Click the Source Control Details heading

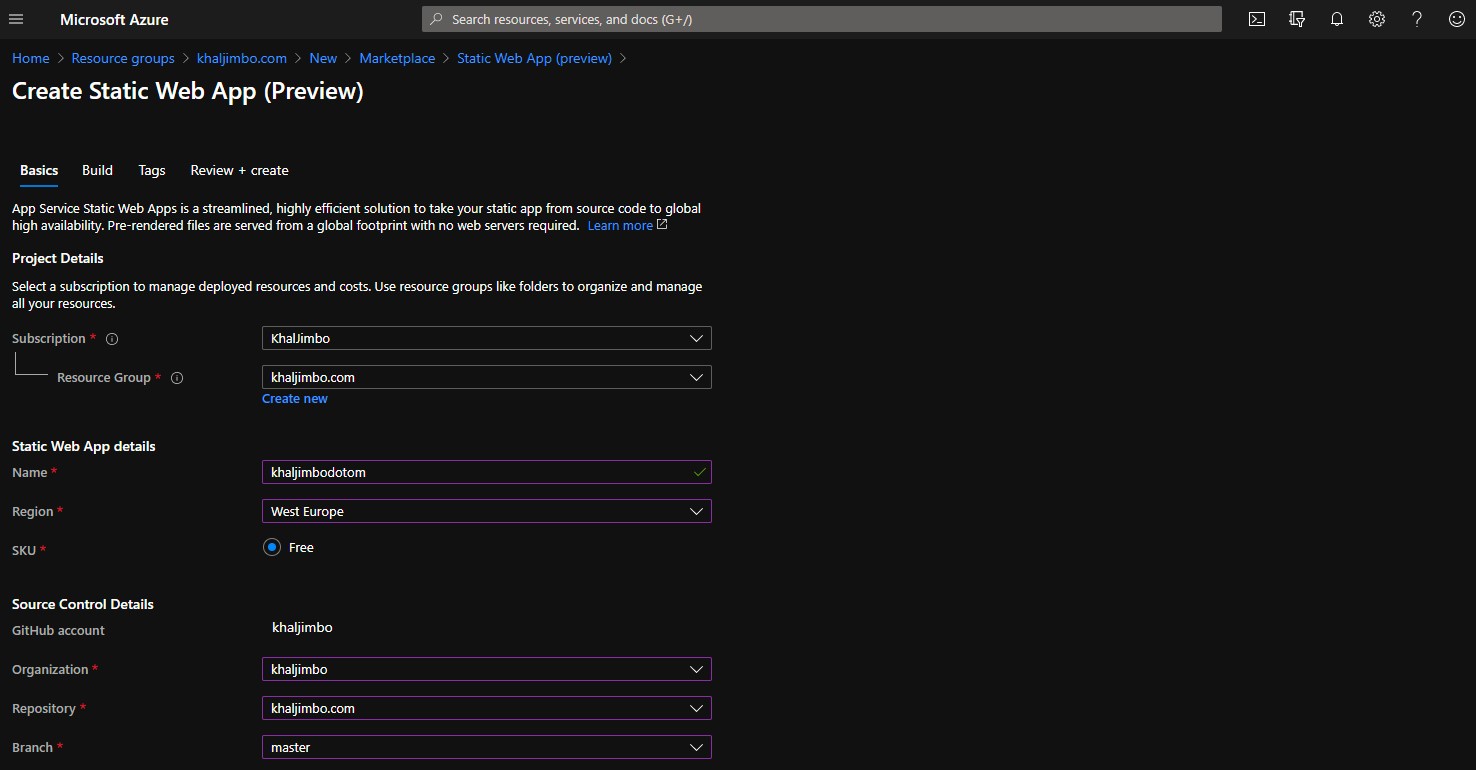coord(83,604)
